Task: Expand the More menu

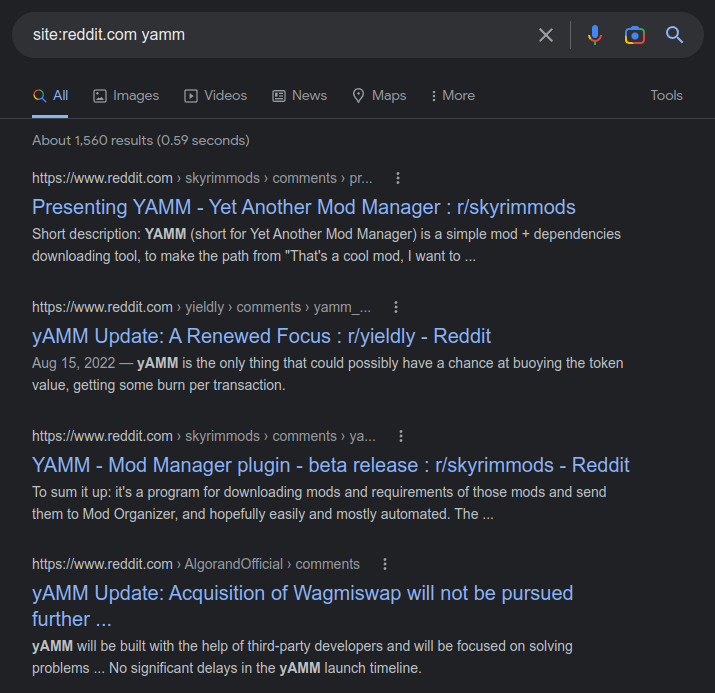Action: coord(453,95)
